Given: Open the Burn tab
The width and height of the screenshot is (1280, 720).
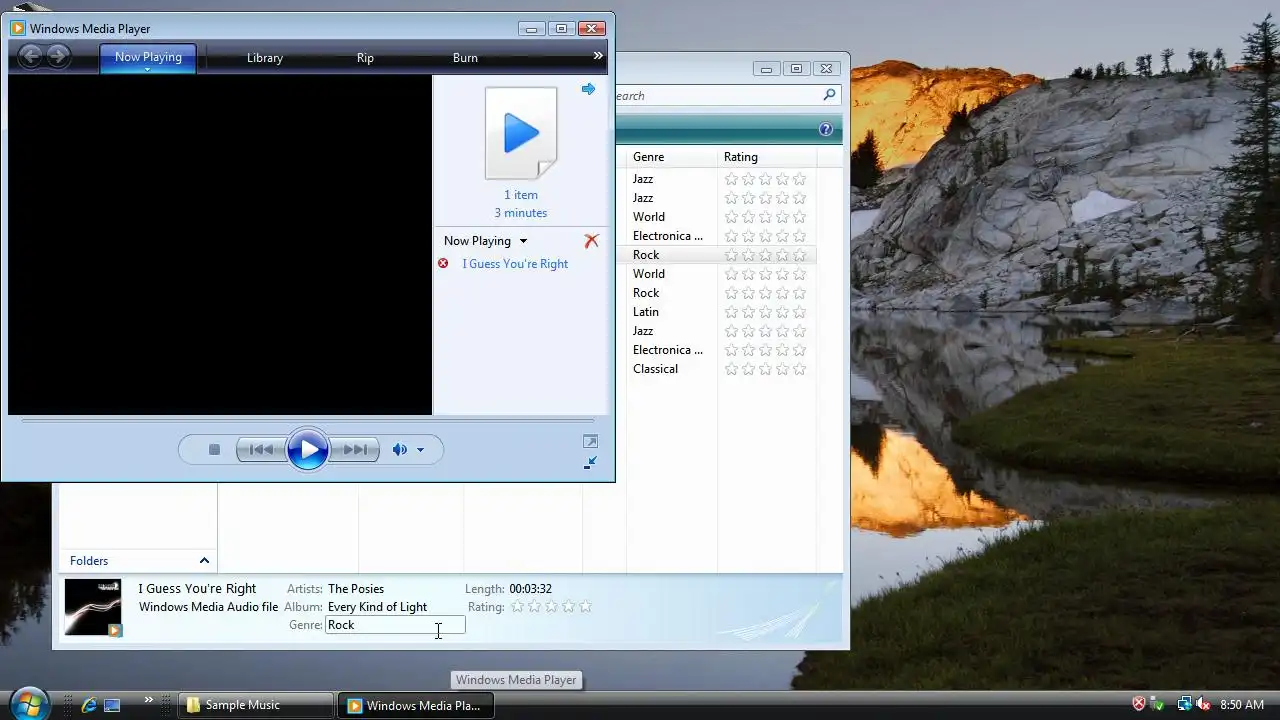Looking at the screenshot, I should pyautogui.click(x=465, y=58).
